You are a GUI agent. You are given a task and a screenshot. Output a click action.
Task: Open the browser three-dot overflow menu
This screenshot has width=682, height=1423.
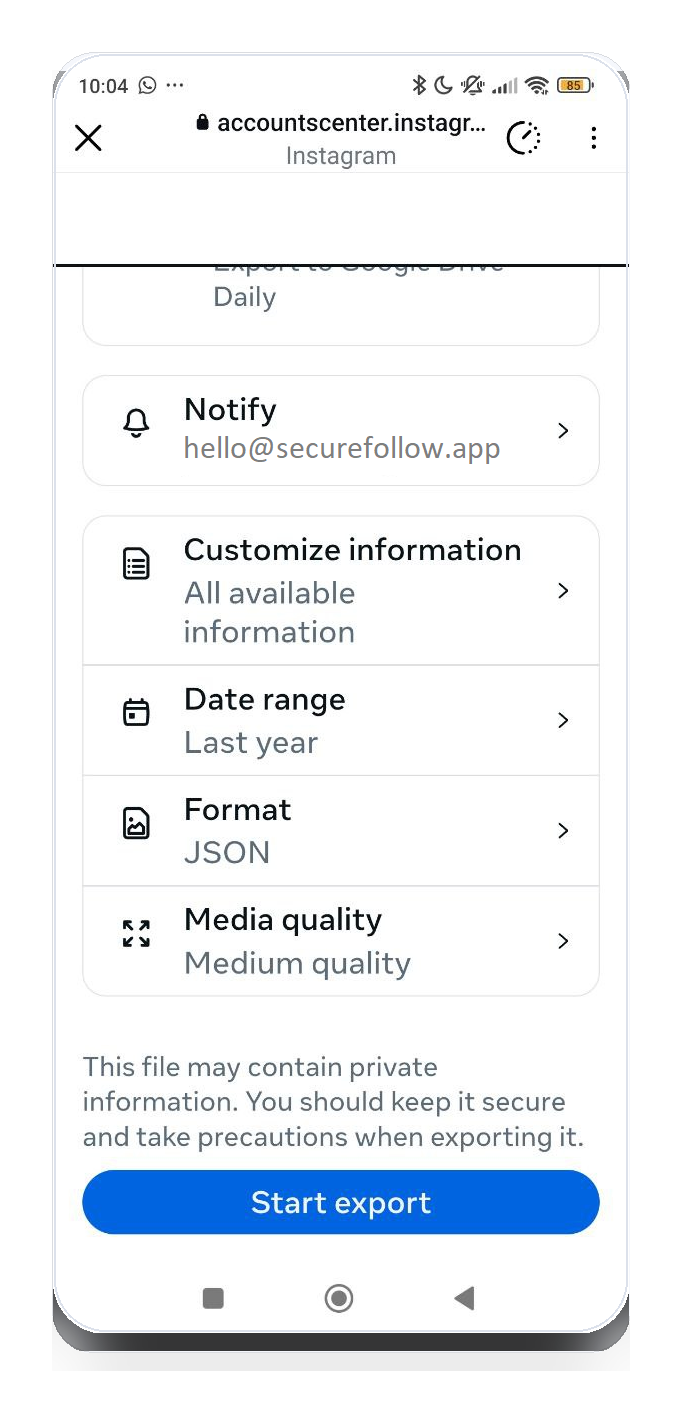tap(594, 137)
